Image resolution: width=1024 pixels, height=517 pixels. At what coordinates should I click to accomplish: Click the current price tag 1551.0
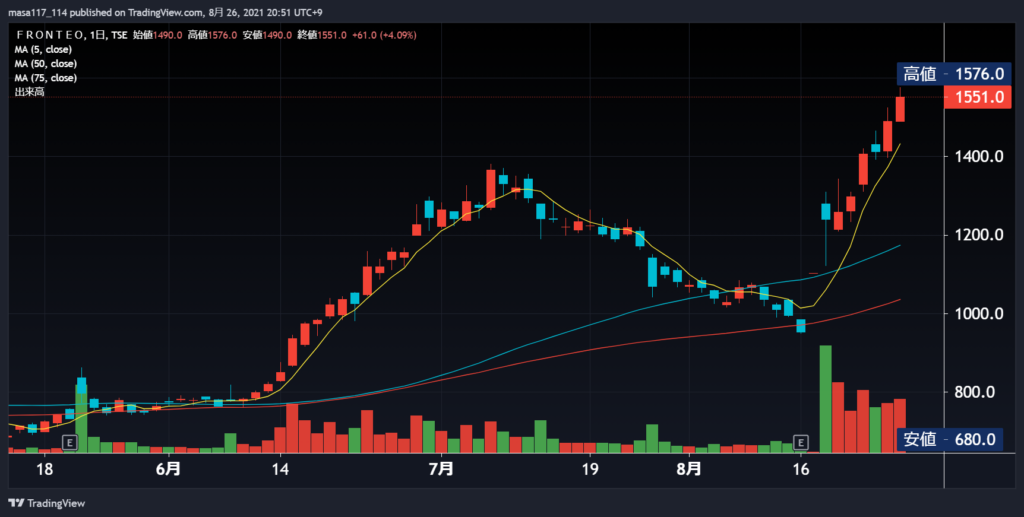point(978,97)
